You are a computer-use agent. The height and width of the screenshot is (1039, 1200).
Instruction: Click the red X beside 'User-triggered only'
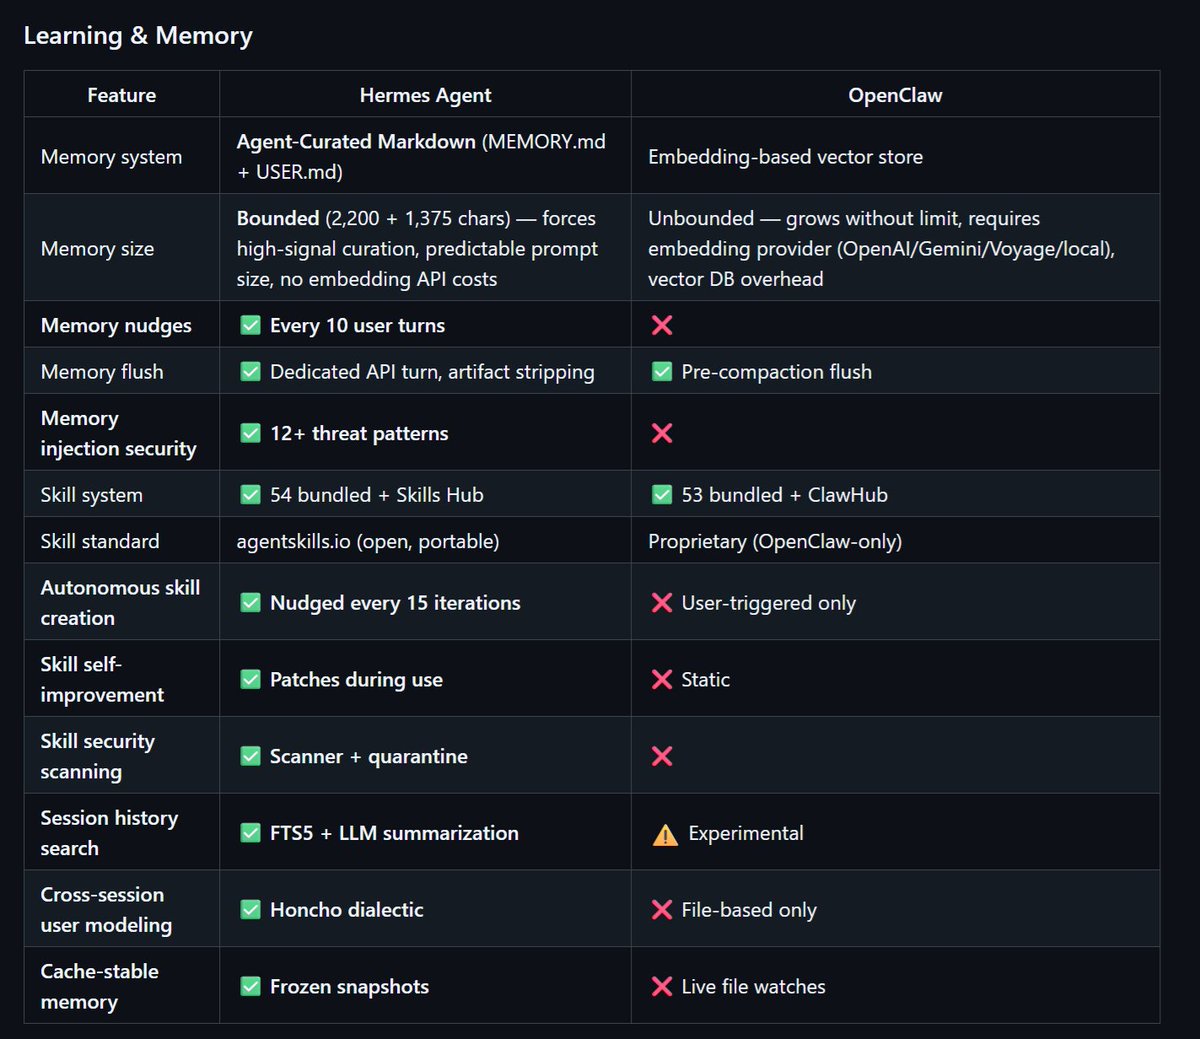pyautogui.click(x=662, y=603)
